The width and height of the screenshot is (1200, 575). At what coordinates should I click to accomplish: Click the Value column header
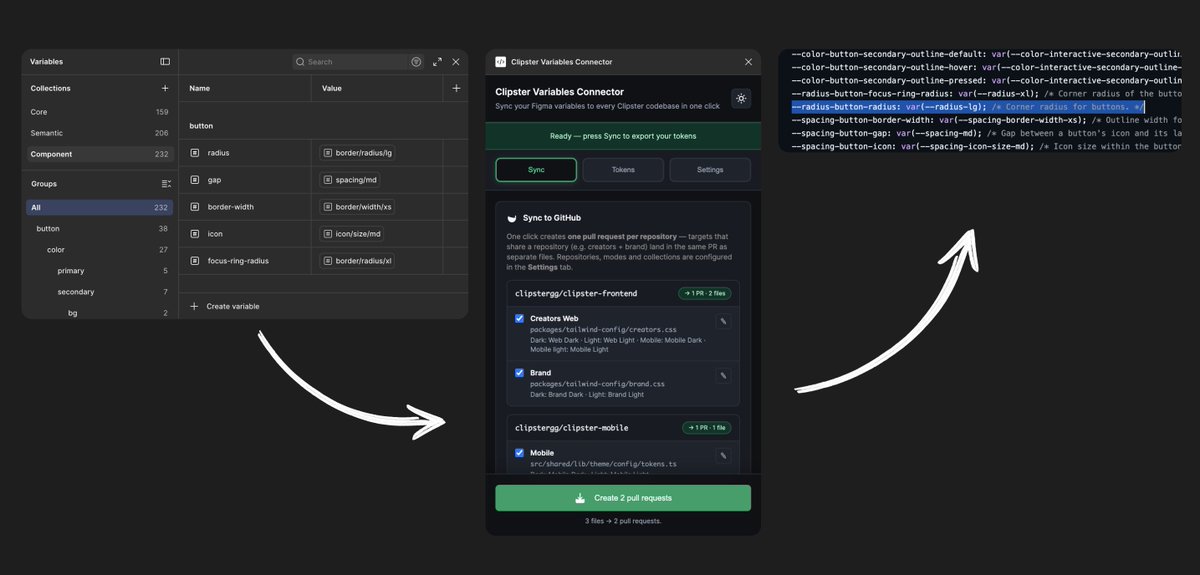[332, 88]
